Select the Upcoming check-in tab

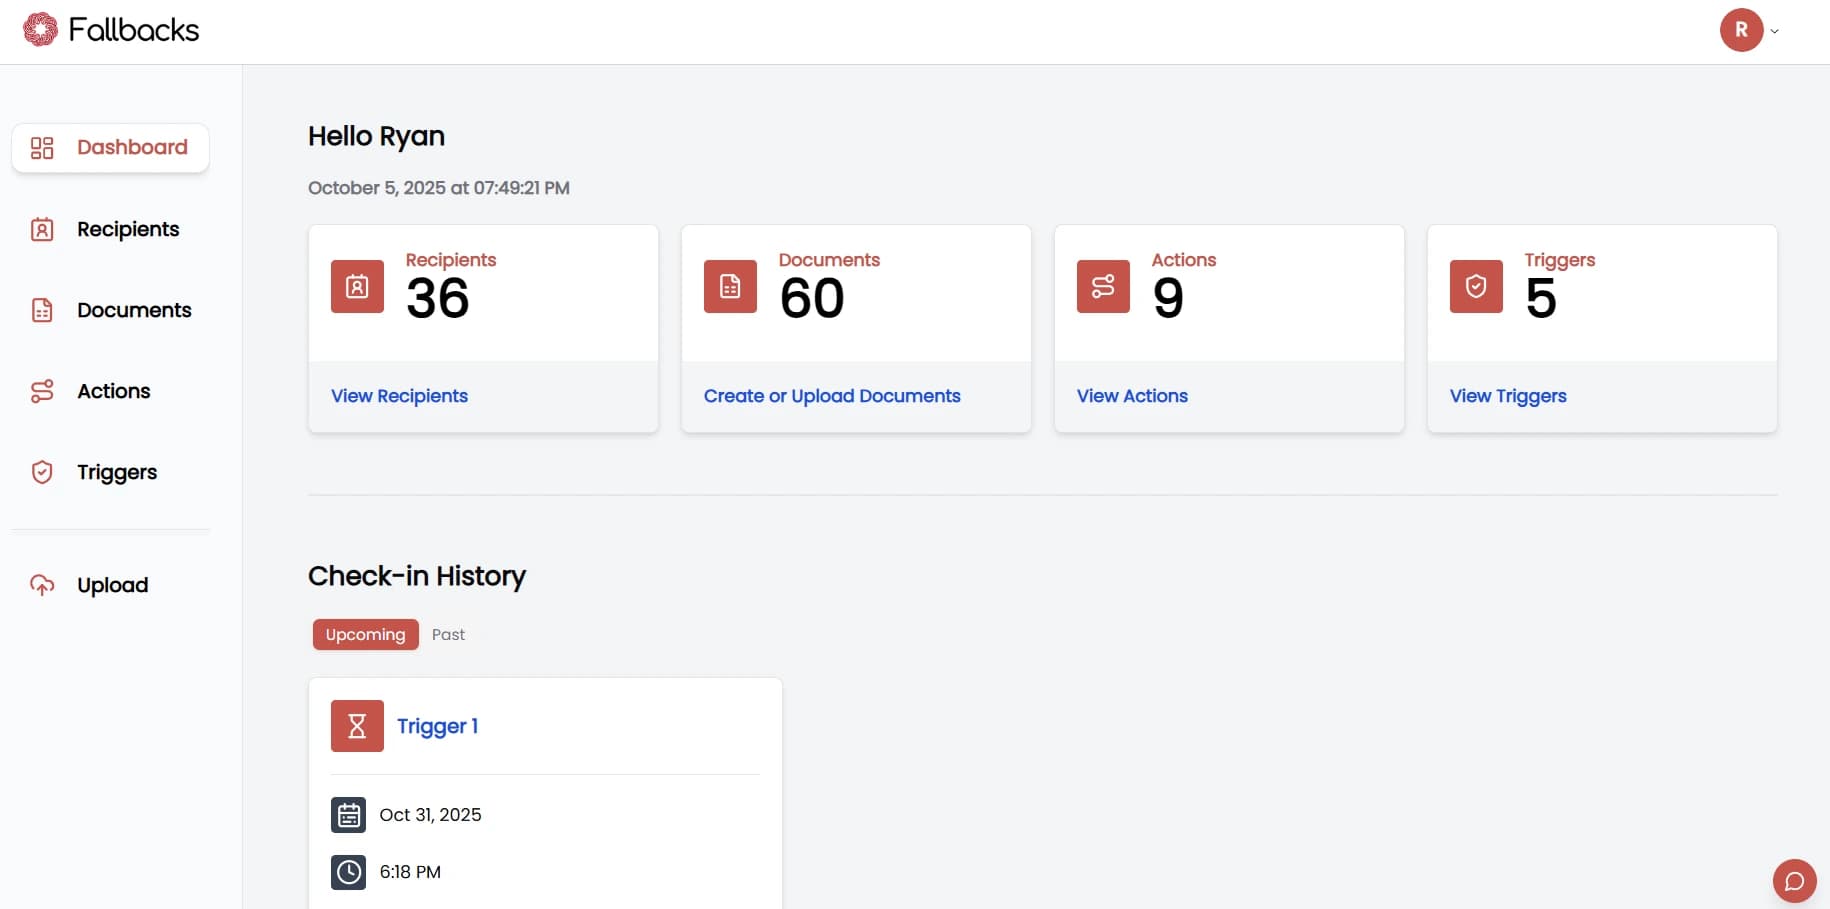[x=365, y=635]
